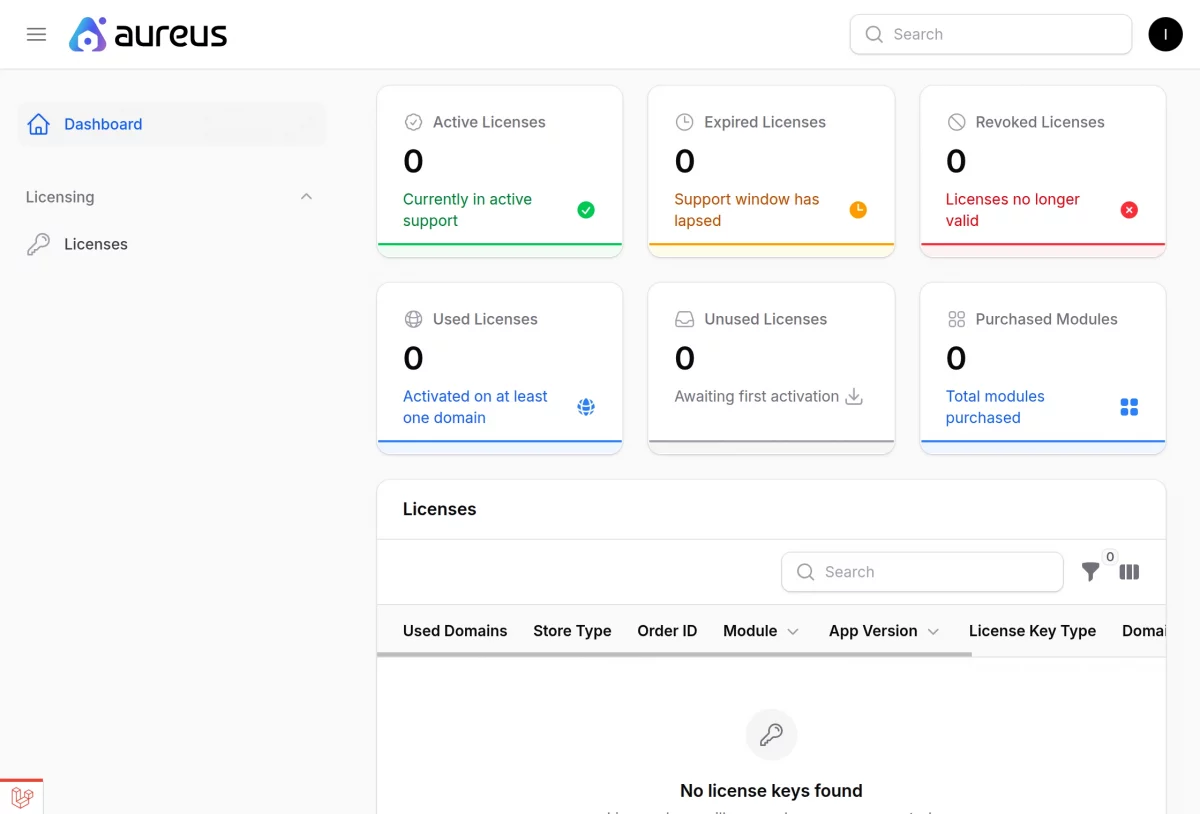Click the orange clock badge icon
The image size is (1200, 814).
pyautogui.click(x=858, y=210)
